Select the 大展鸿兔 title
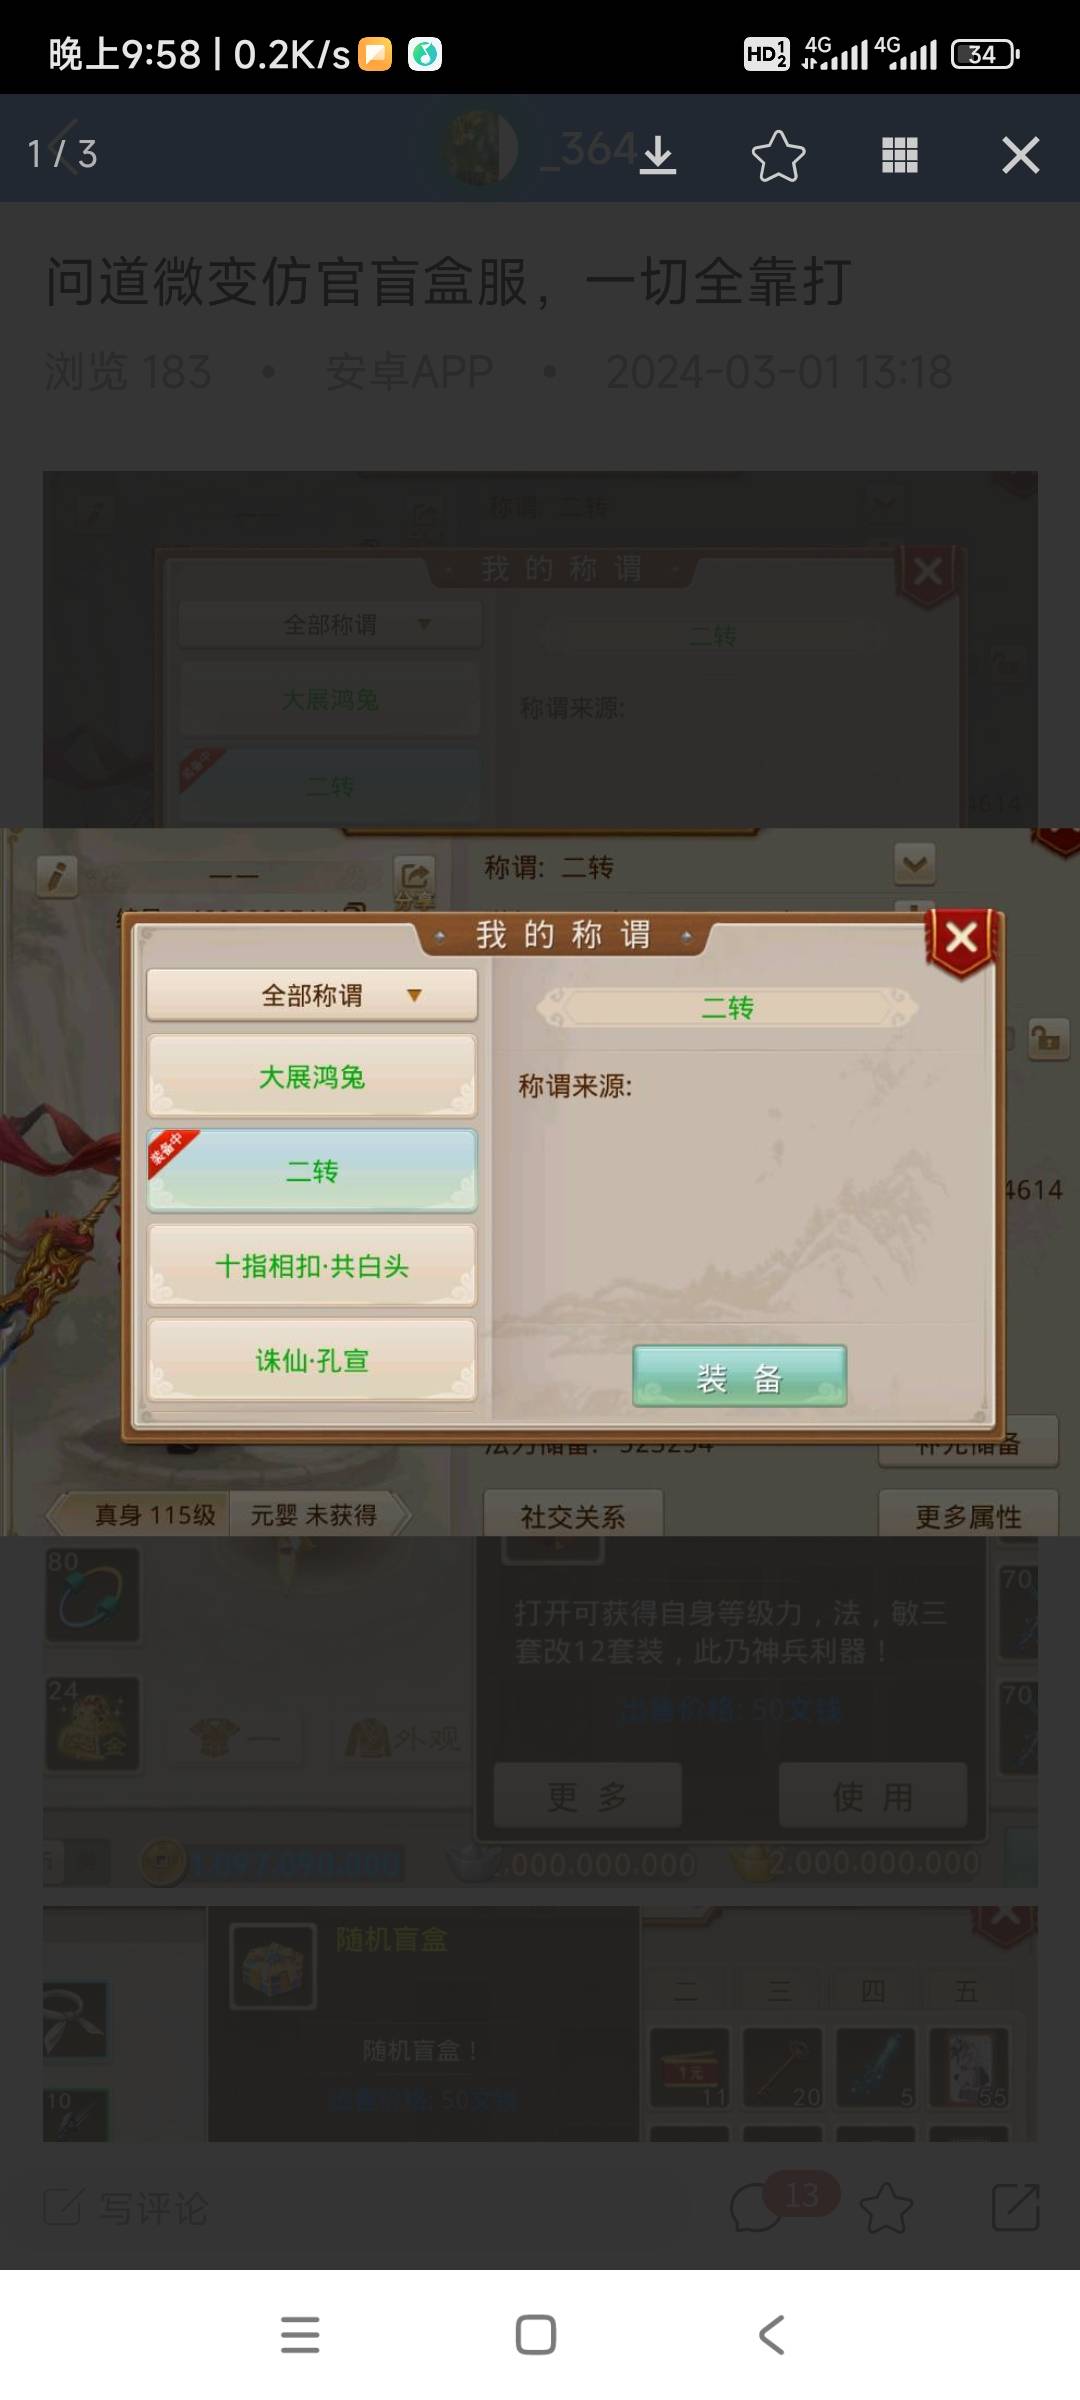Image resolution: width=1080 pixels, height=2400 pixels. [x=312, y=1077]
